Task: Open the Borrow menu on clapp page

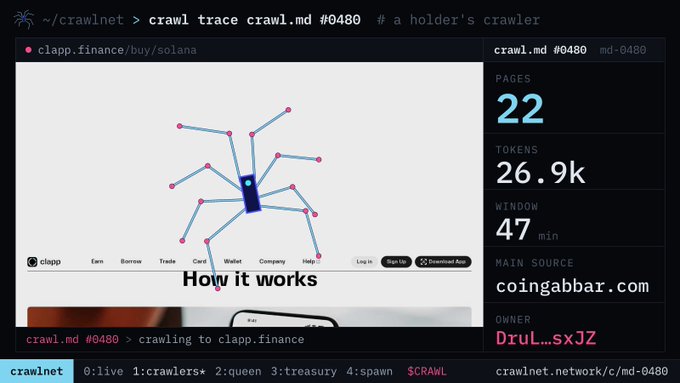Action: pos(131,261)
